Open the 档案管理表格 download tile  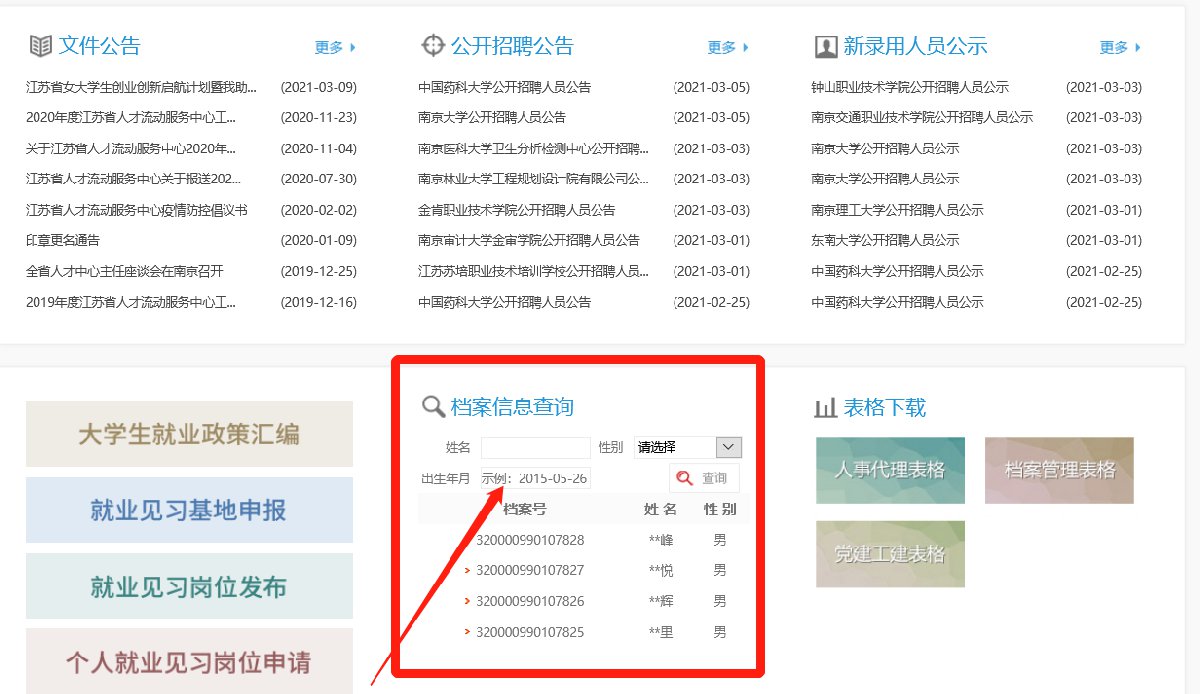(x=1059, y=470)
